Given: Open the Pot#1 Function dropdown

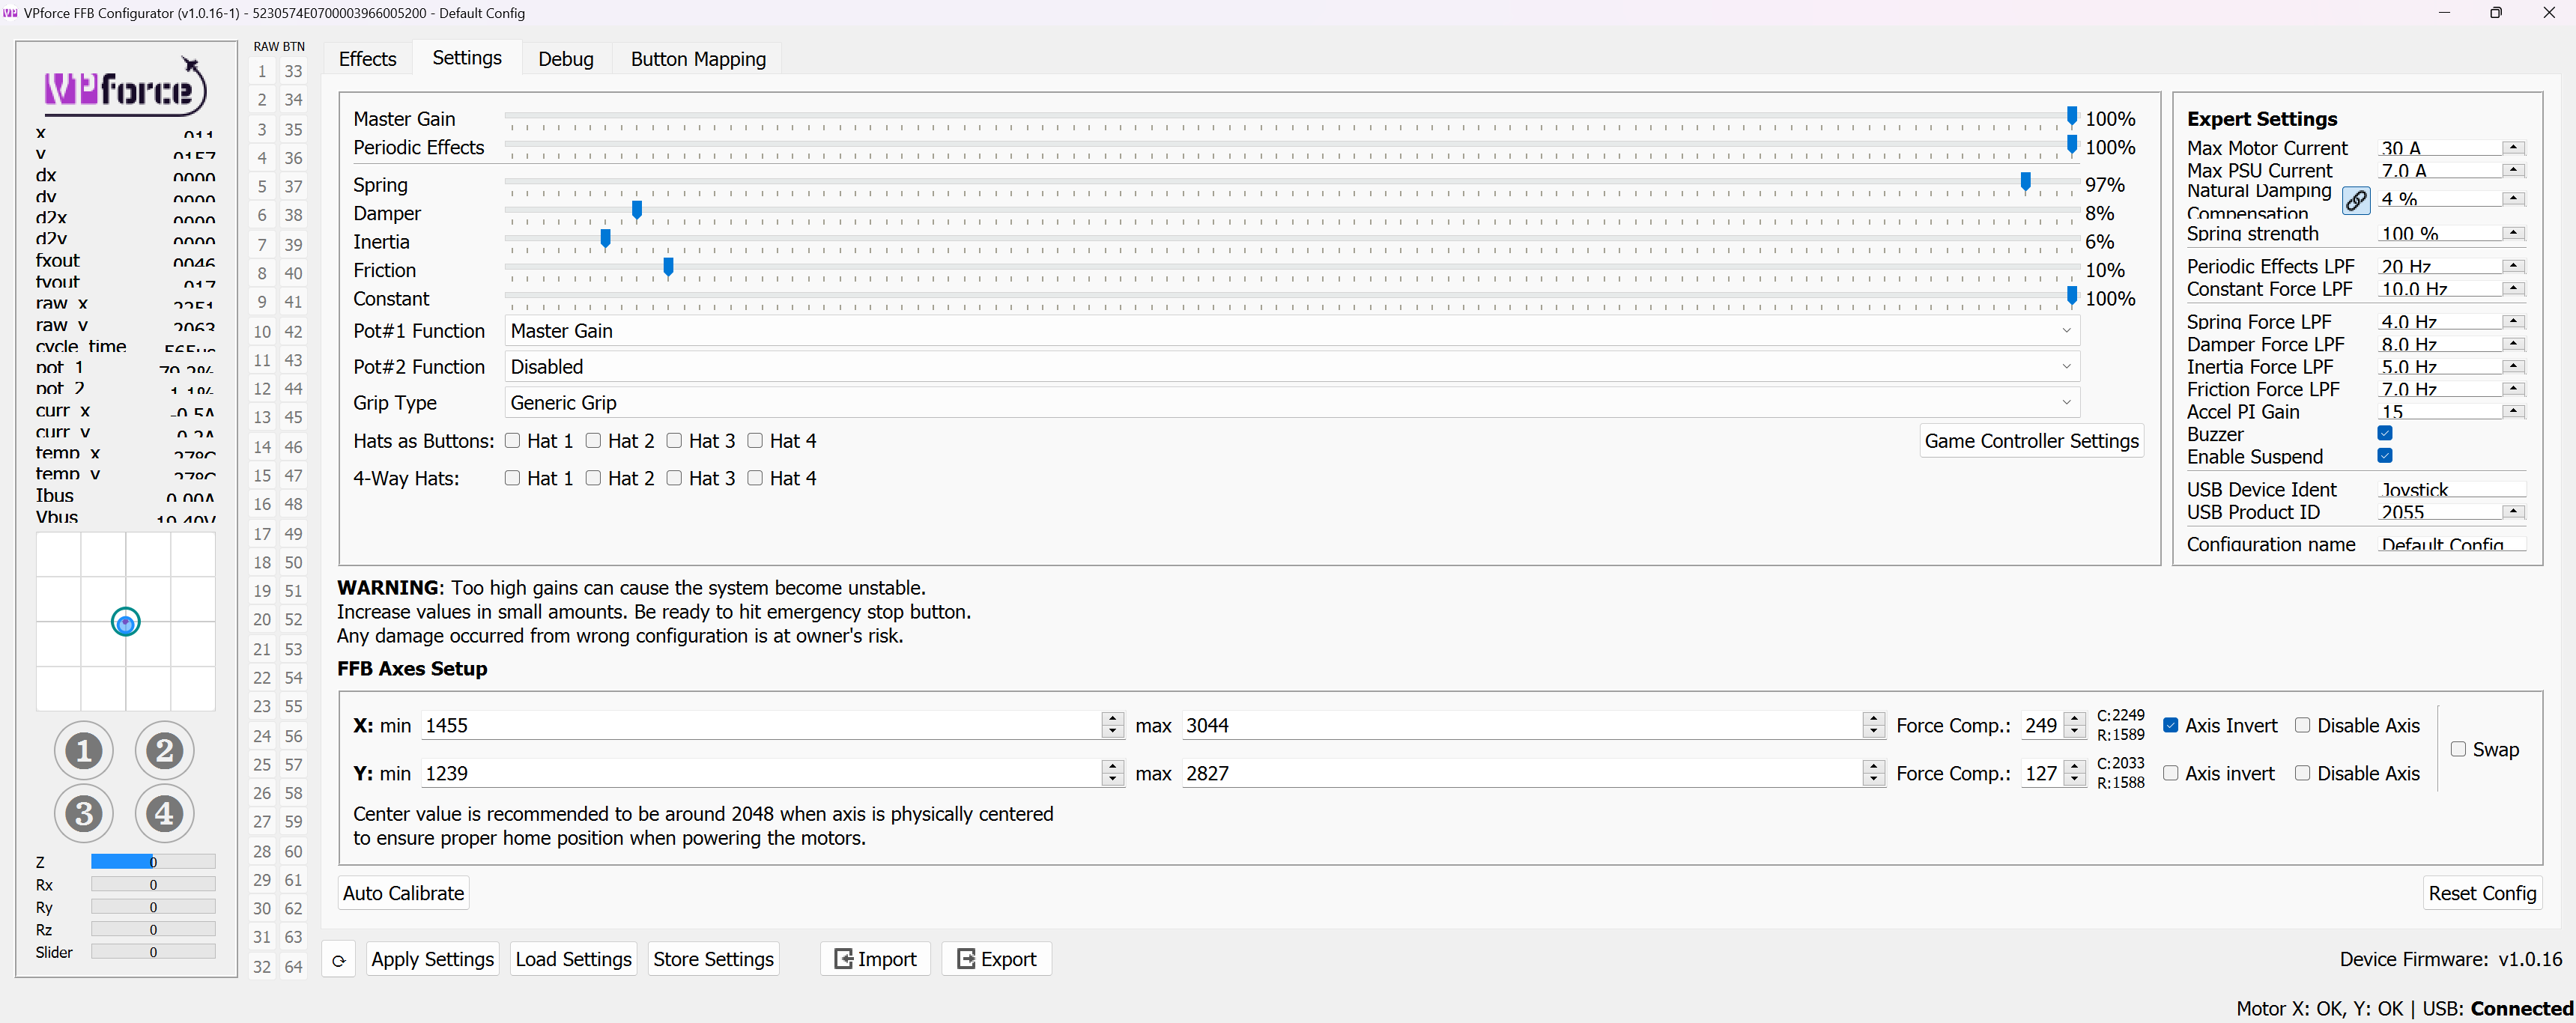Looking at the screenshot, I should tap(1291, 331).
